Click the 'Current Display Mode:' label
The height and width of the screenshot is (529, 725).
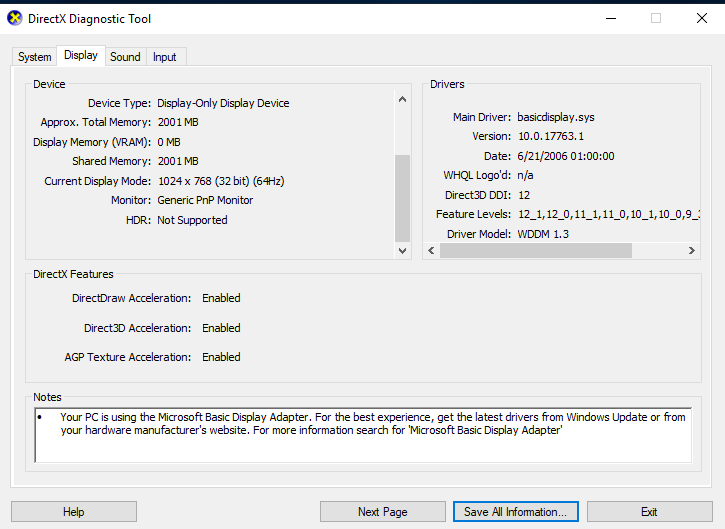point(98,181)
